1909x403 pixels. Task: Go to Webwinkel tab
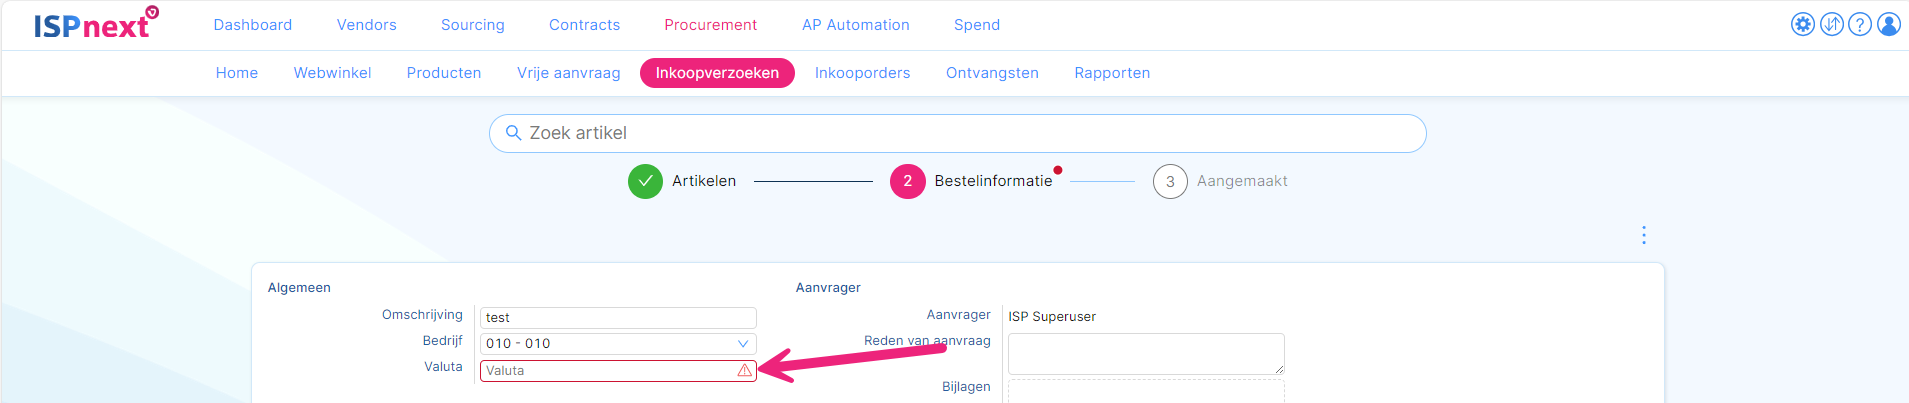coord(332,73)
